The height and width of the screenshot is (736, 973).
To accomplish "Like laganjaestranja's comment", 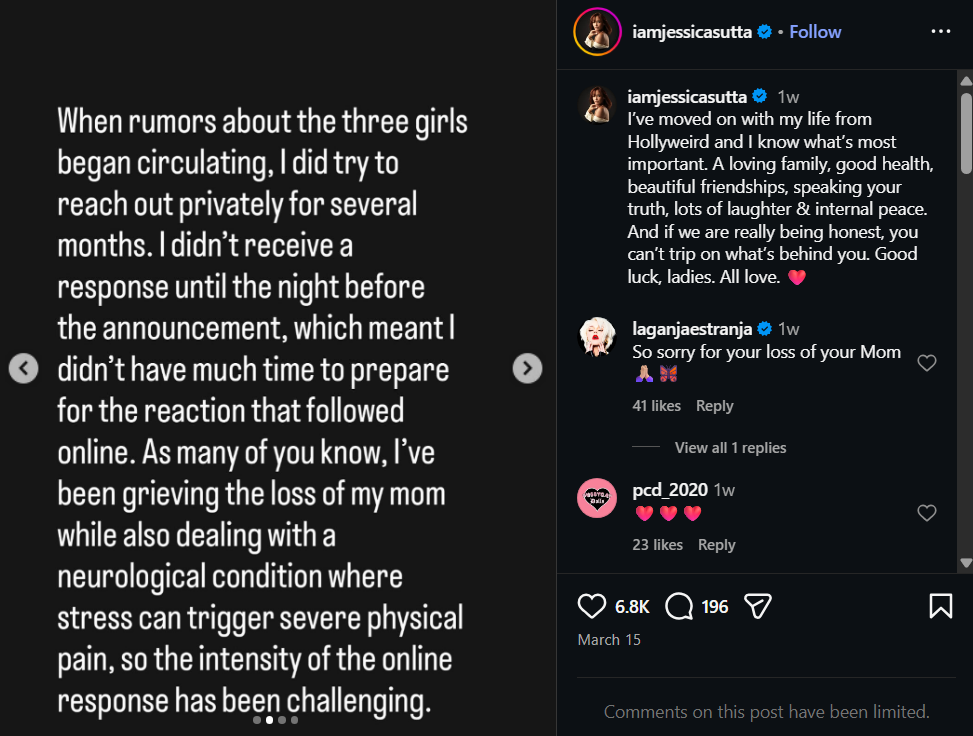I will [927, 363].
